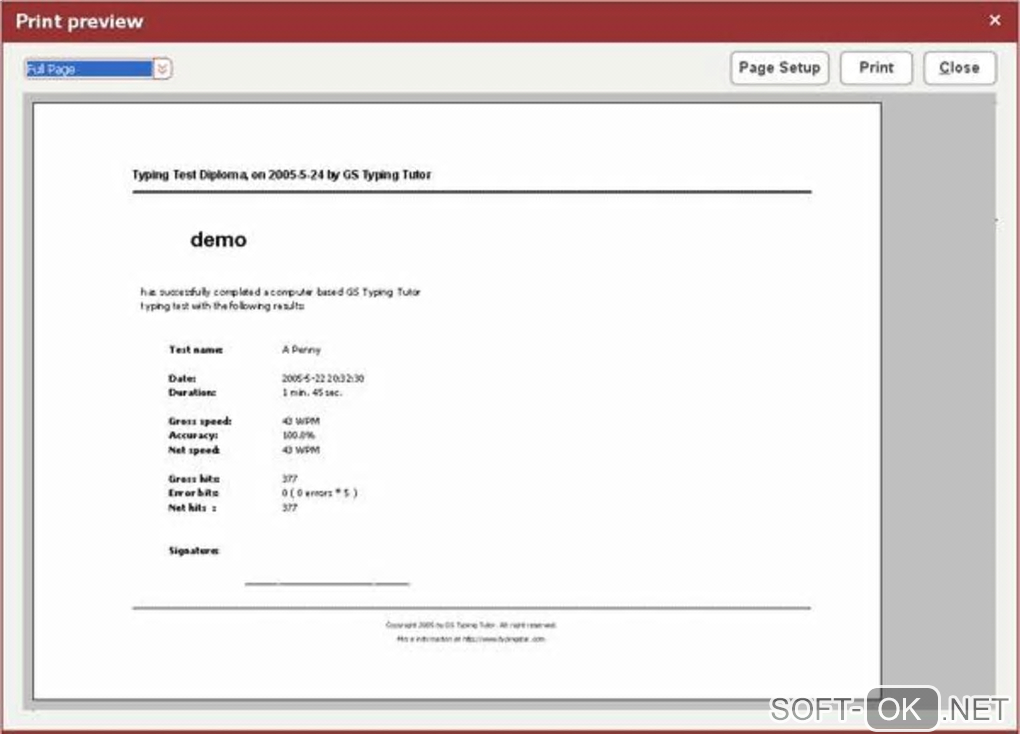Click the '0 ( 0 errors * 5 )' value
1020x734 pixels.
319,493
